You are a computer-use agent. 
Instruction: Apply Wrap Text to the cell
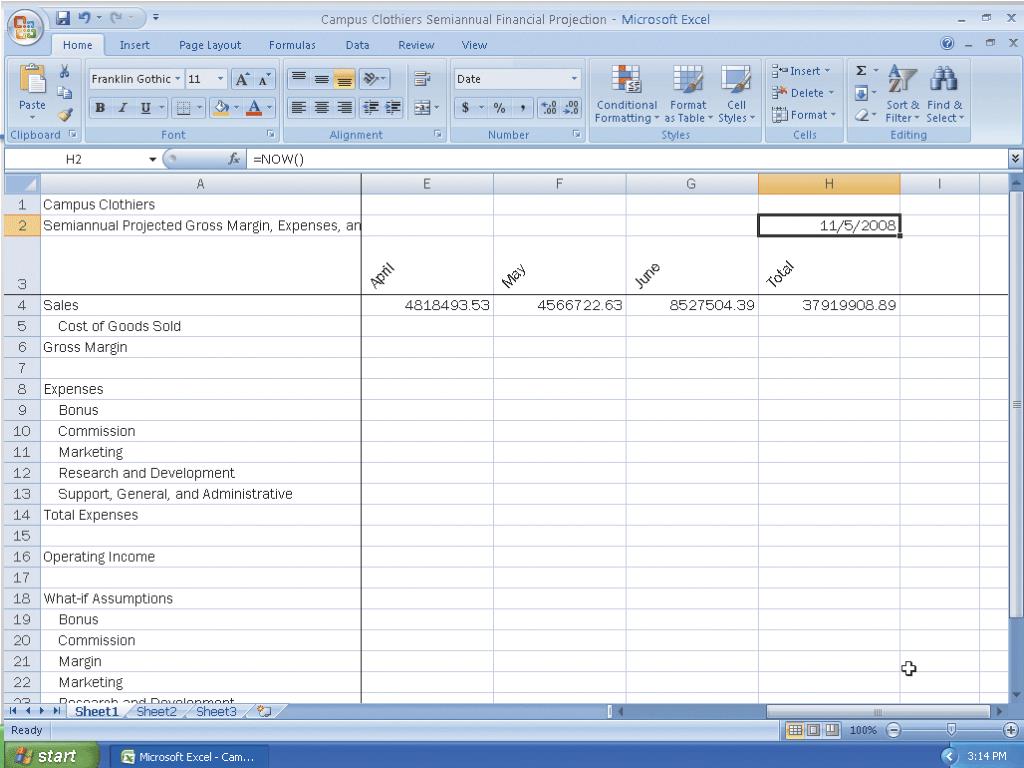(x=422, y=79)
